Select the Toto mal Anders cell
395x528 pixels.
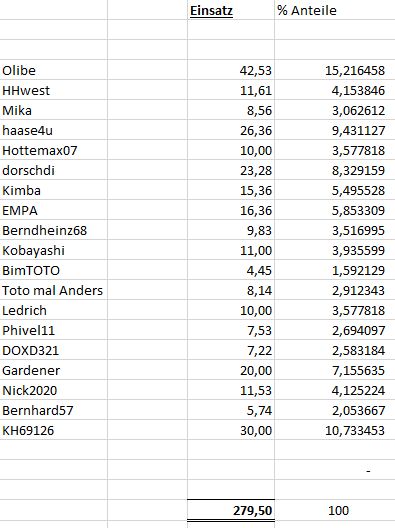tap(54, 290)
